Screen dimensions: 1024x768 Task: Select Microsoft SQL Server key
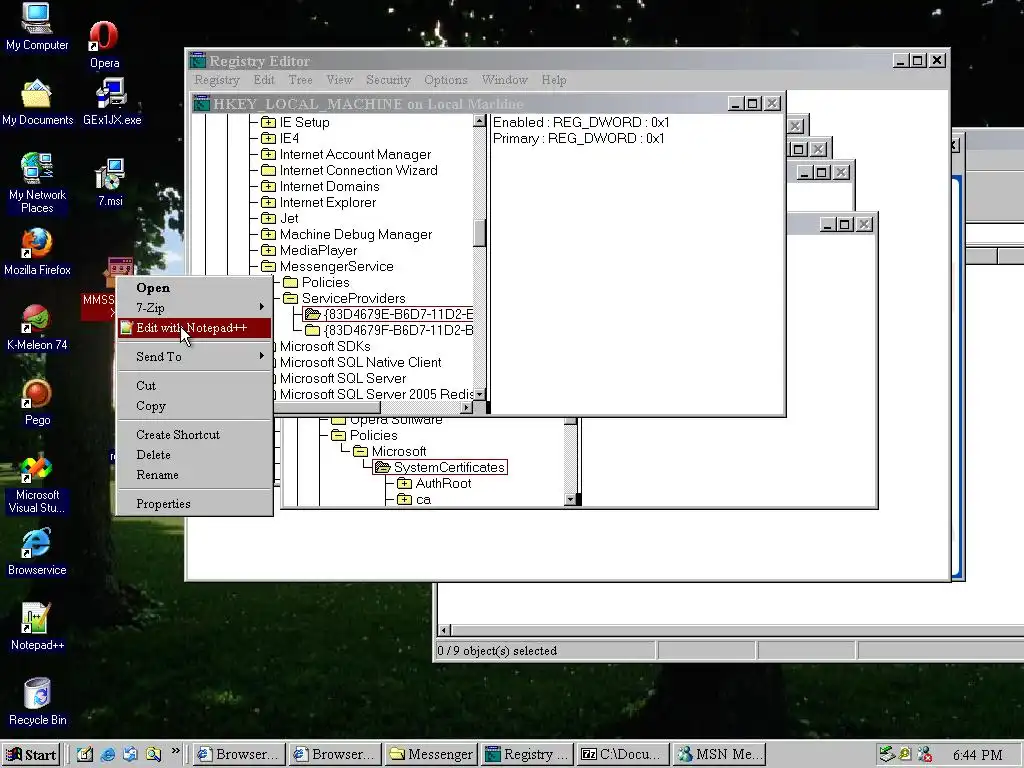343,378
